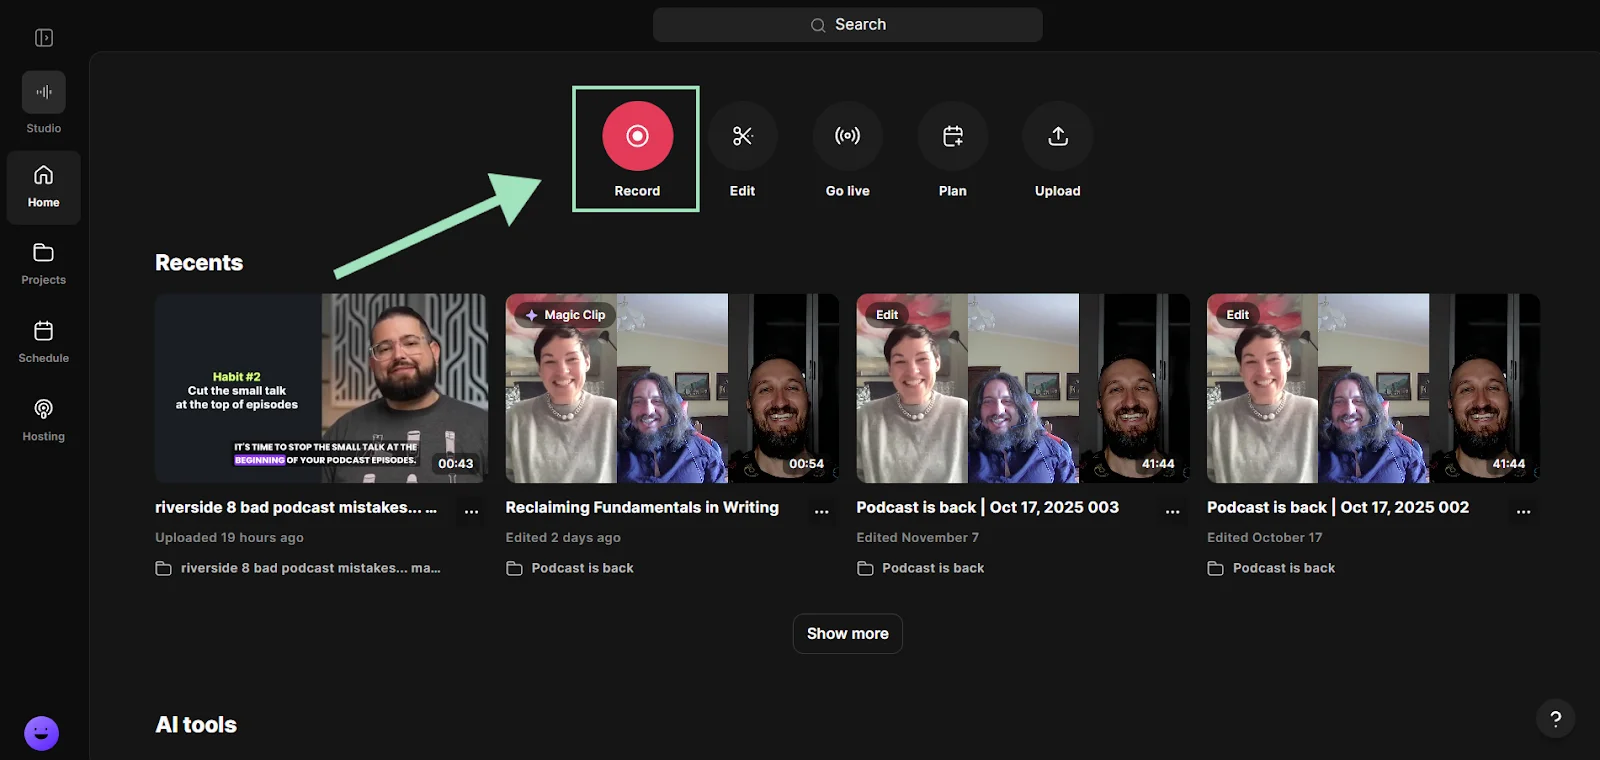Screen dimensions: 1600x760
Task: Open Reclaiming Fundamentals in Writing thumbnail
Action: 672,388
